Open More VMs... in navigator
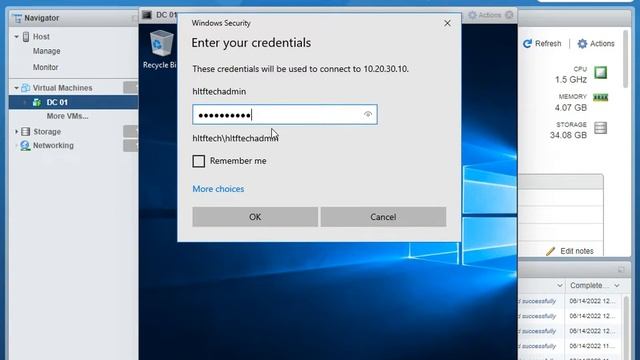 [x=67, y=116]
